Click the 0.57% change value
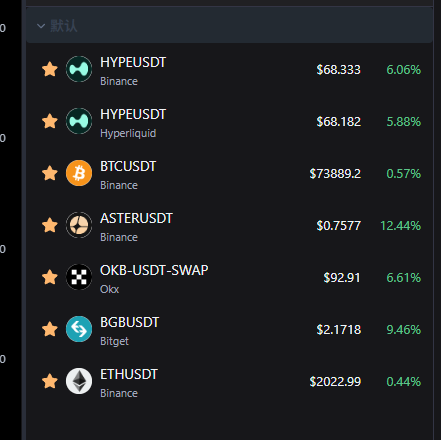This screenshot has width=441, height=440. (404, 174)
